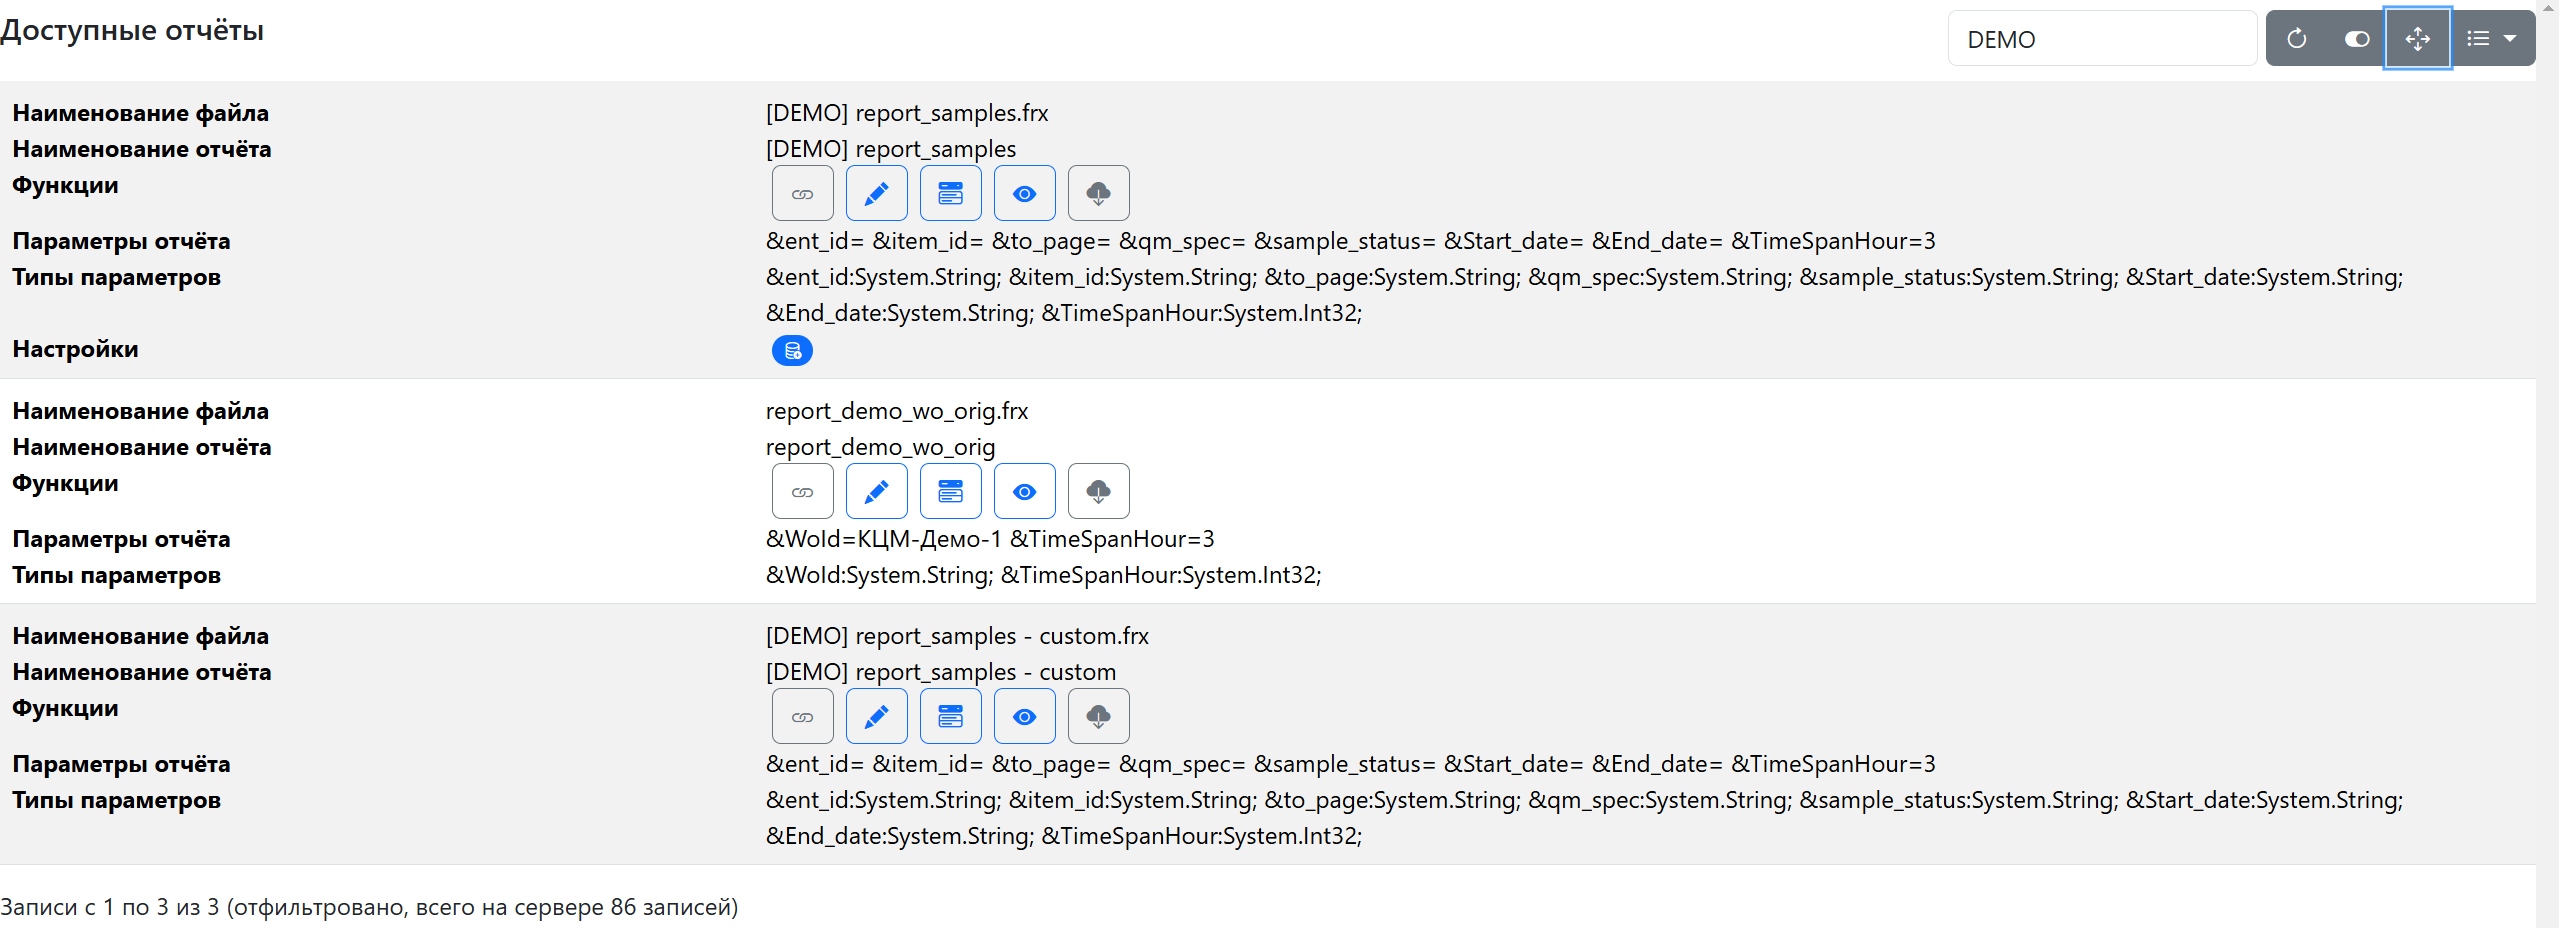Edit the report_demo_wo_orig report
Viewport: 2559px width, 928px height.
tap(876, 492)
